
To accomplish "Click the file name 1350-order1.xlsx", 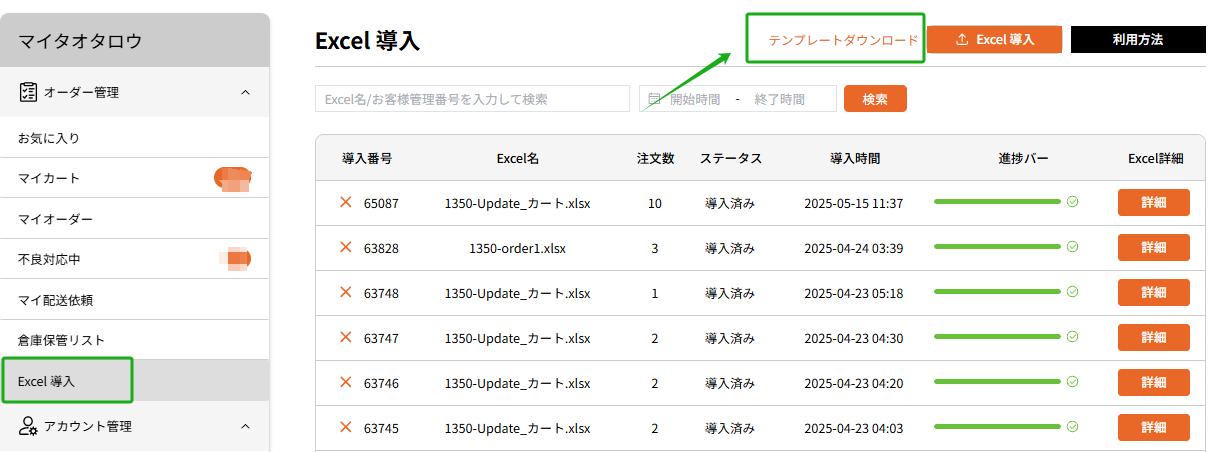I will pos(517,248).
